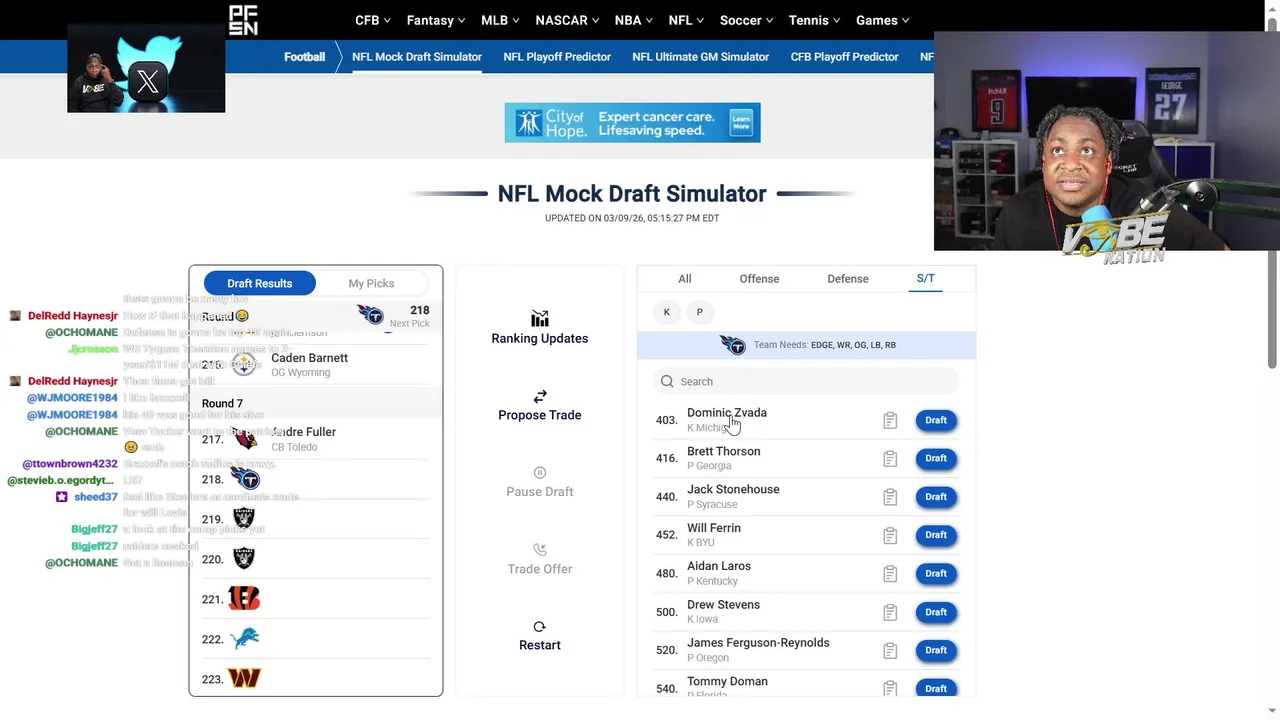Click the PFSN site logo
The image size is (1280, 720).
(243, 20)
